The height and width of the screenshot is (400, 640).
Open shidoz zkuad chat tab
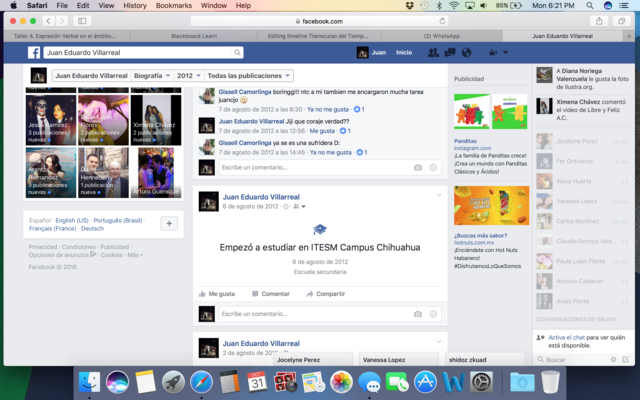coord(485,360)
